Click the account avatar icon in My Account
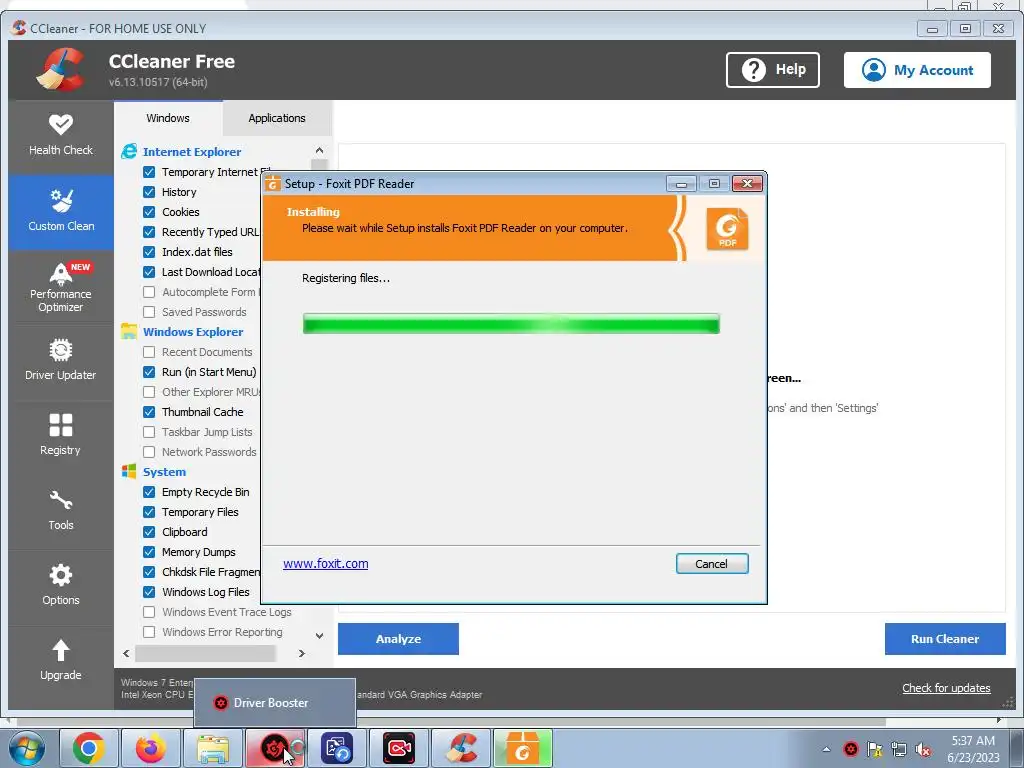The width and height of the screenshot is (1024, 768). pos(873,70)
